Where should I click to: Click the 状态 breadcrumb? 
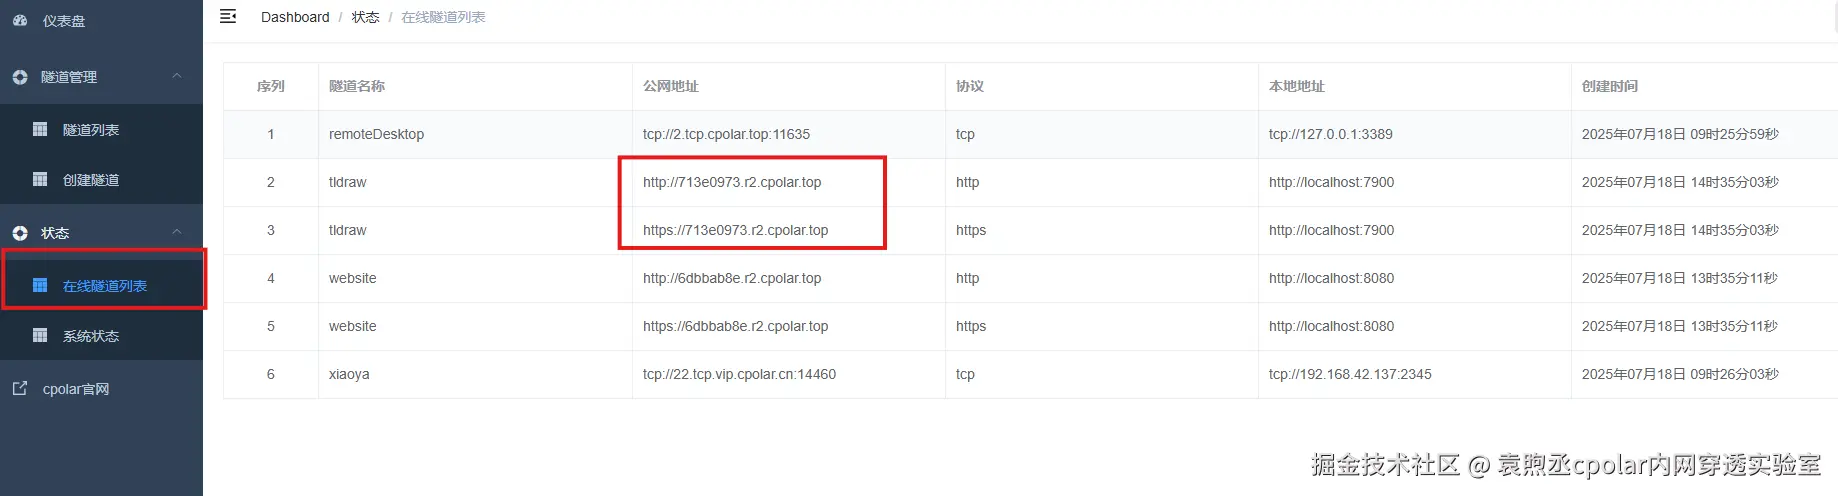(x=365, y=17)
